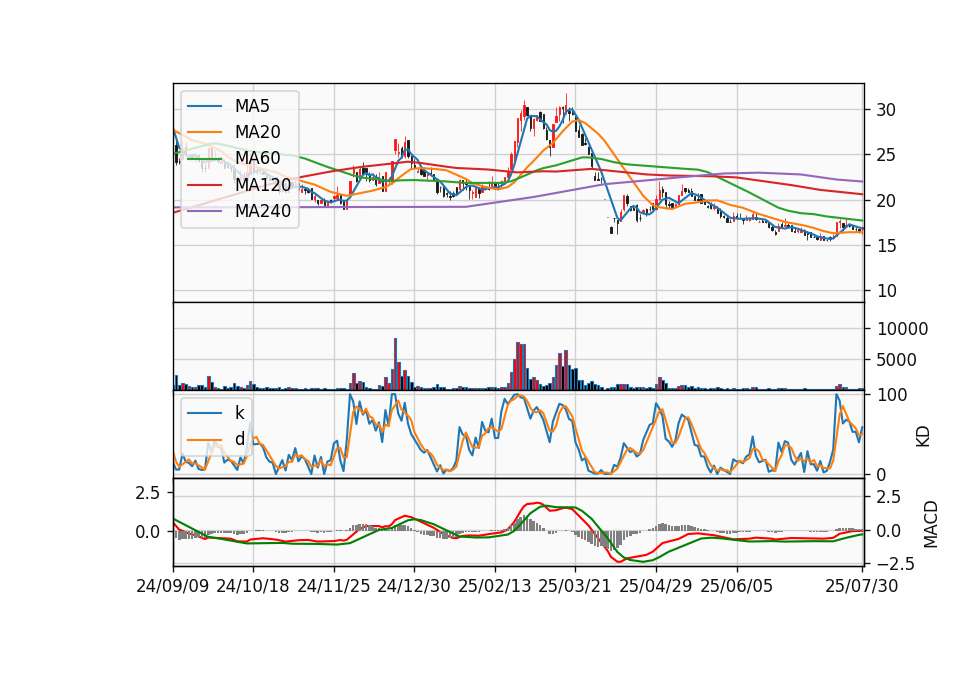Click the date label 24/09/09
Viewport: 960px width, 690px height.
tap(173, 586)
